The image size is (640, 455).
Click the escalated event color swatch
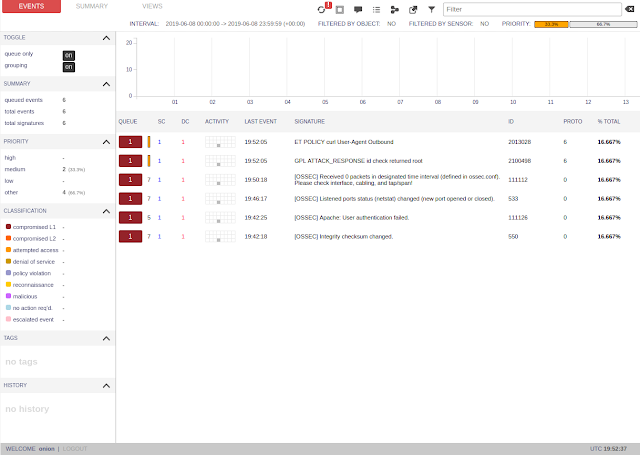pyautogui.click(x=9, y=319)
